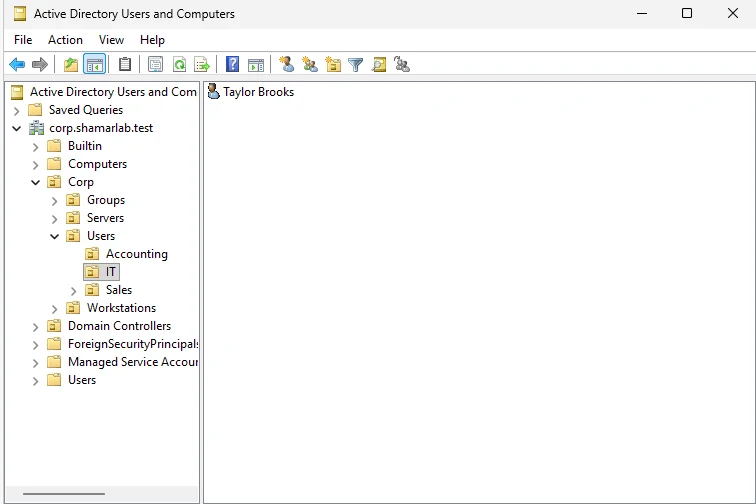Expand the Sales OU
Viewport: 756px width, 504px height.
73,291
